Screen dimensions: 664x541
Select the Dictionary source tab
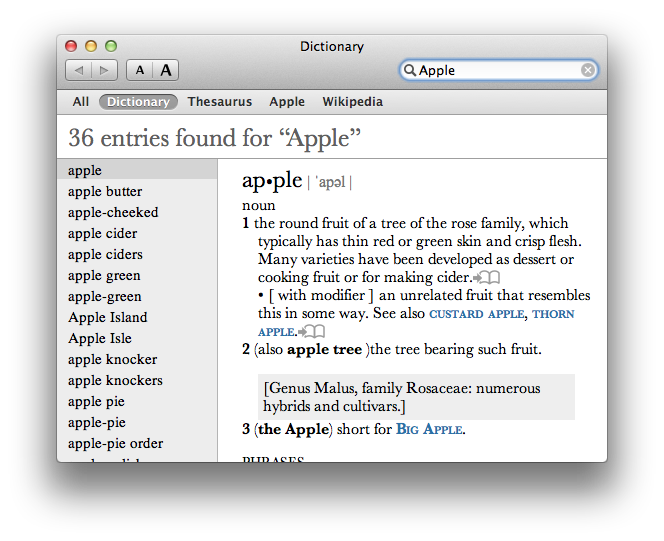pyautogui.click(x=138, y=102)
